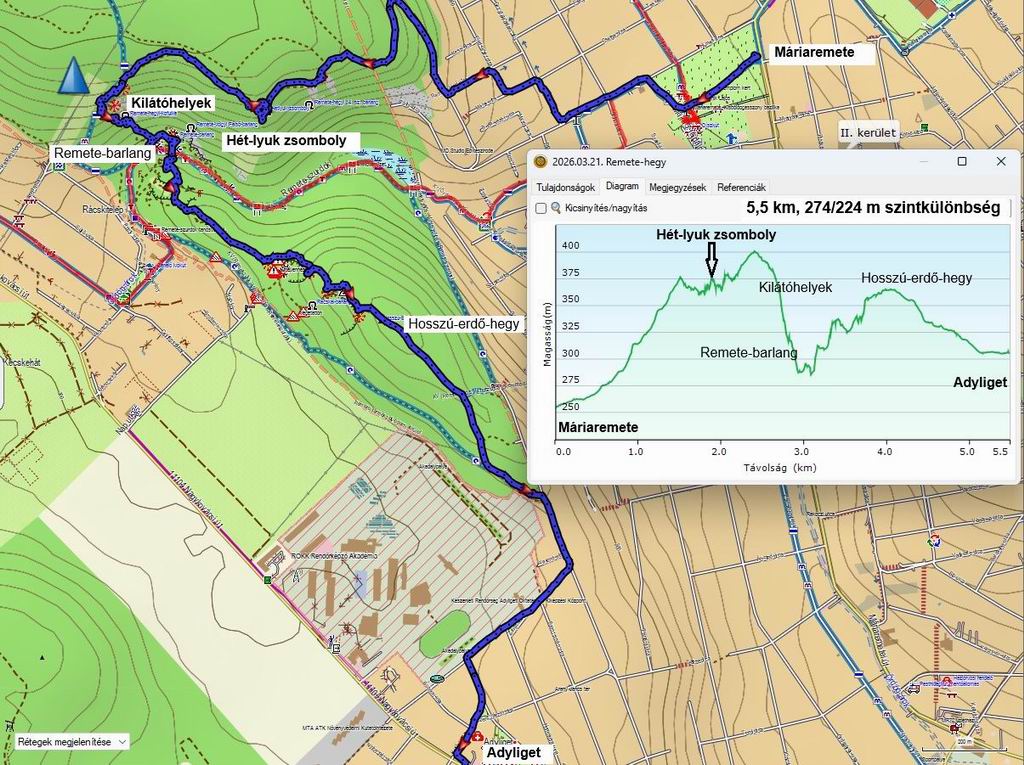This screenshot has height=765, width=1024.
Task: Maximize the Remete-hegy track dialog
Action: click(x=962, y=162)
